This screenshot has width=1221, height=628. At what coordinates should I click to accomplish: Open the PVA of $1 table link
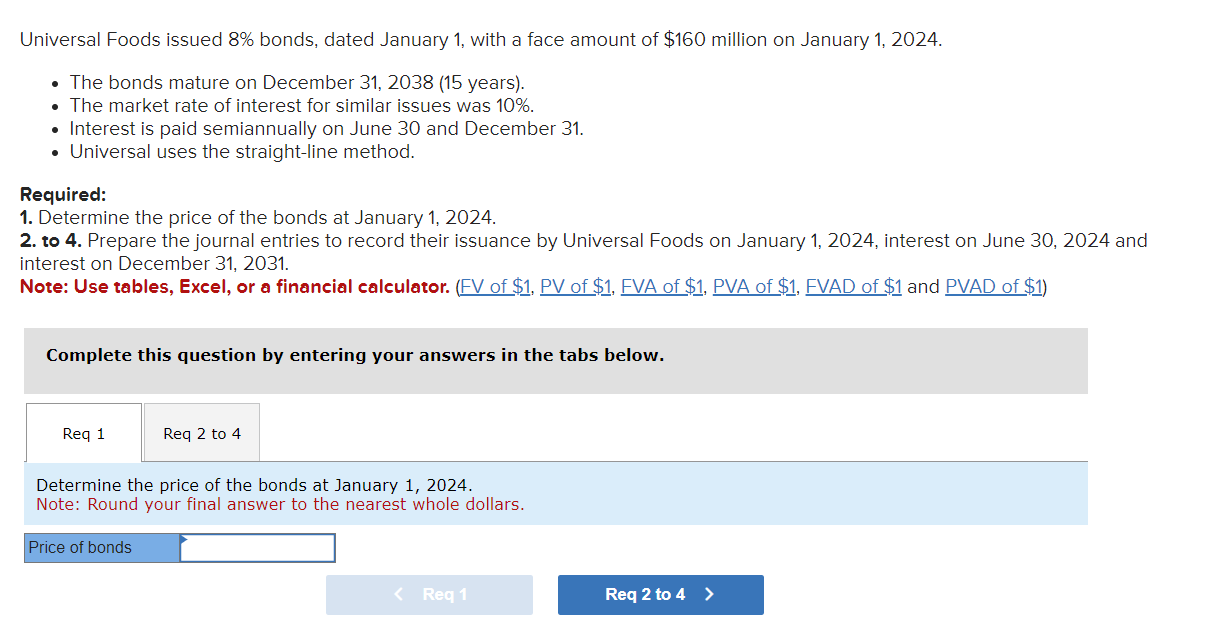(x=754, y=286)
